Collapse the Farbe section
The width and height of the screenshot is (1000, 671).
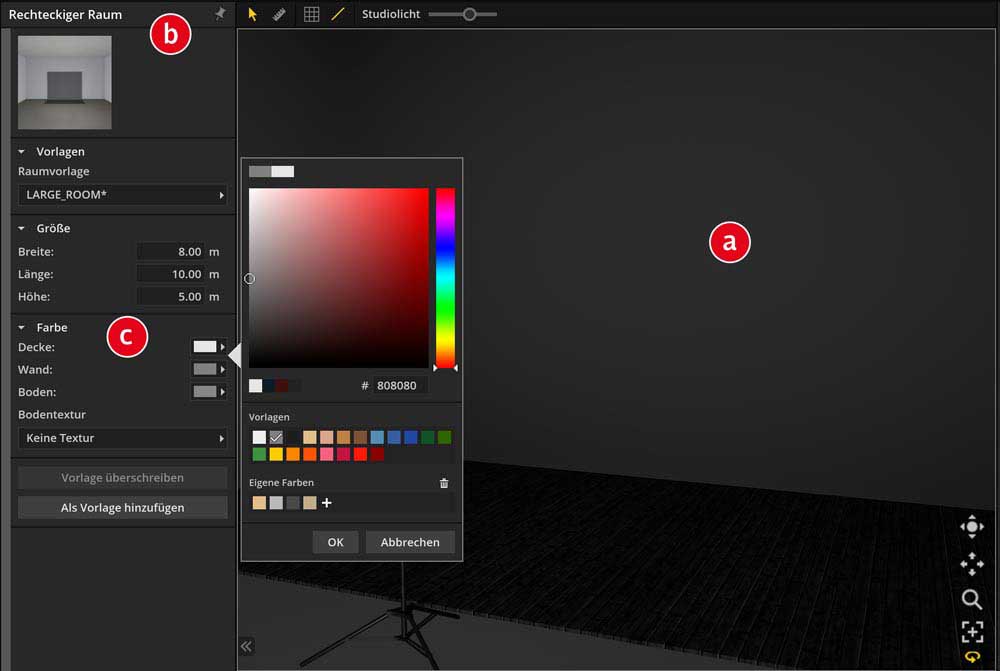pos(22,328)
